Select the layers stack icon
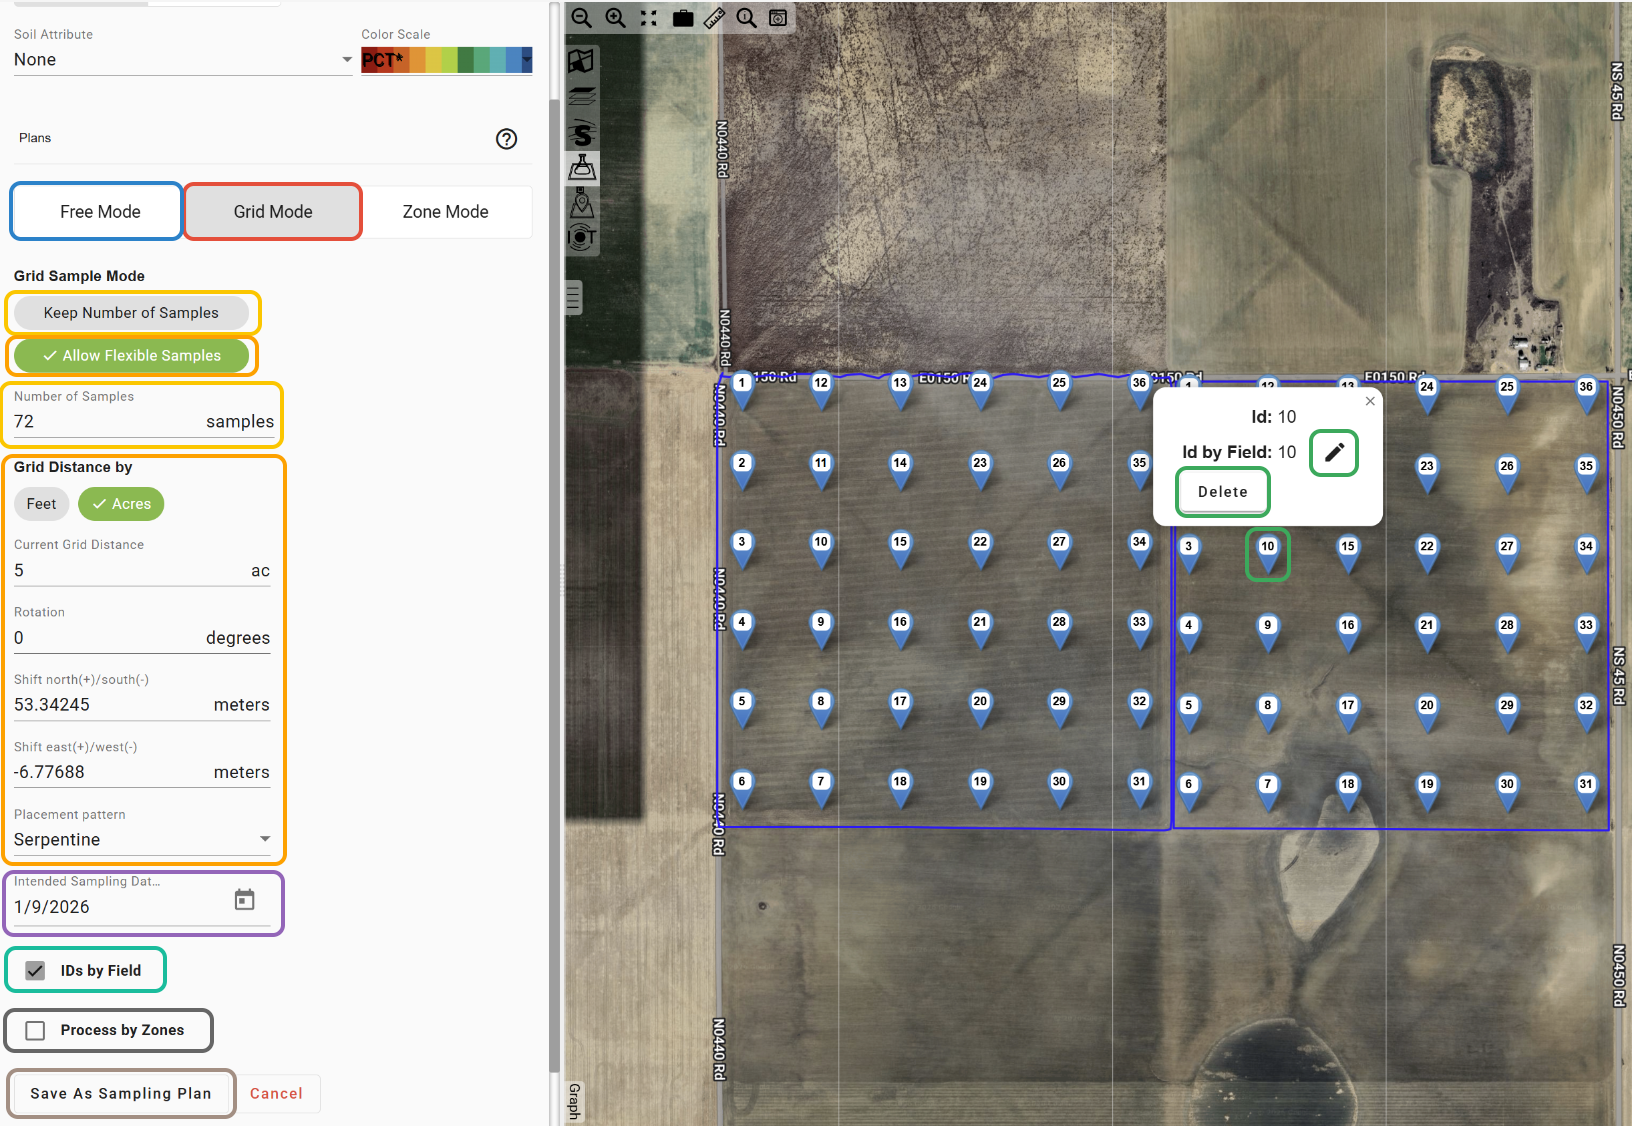 582,97
